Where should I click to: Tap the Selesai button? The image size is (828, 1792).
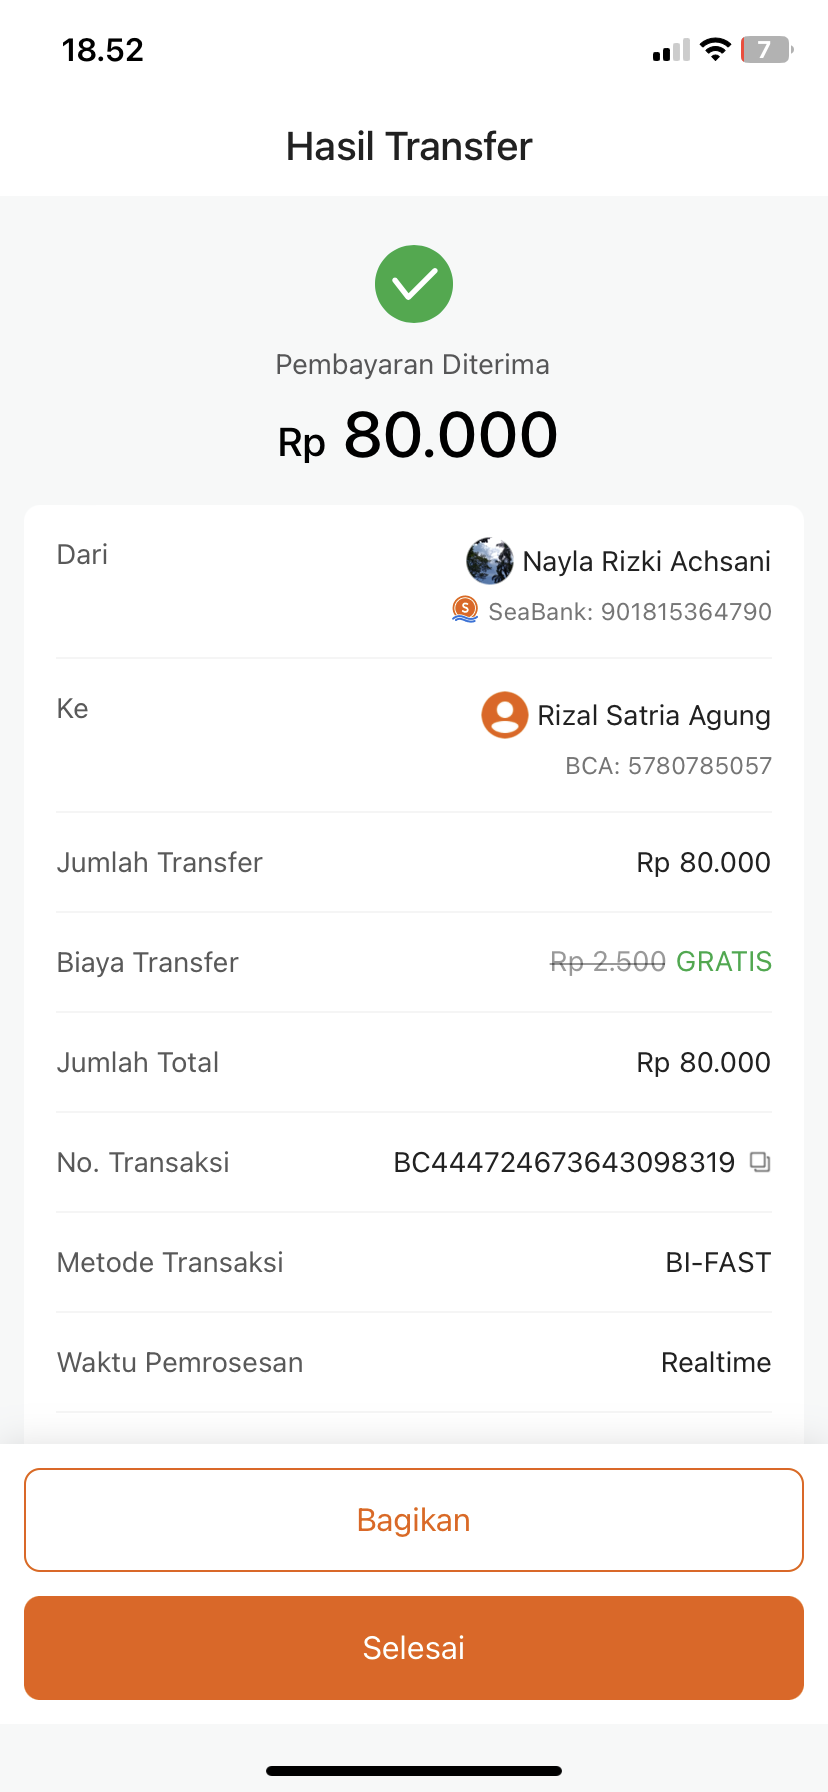pyautogui.click(x=414, y=1648)
